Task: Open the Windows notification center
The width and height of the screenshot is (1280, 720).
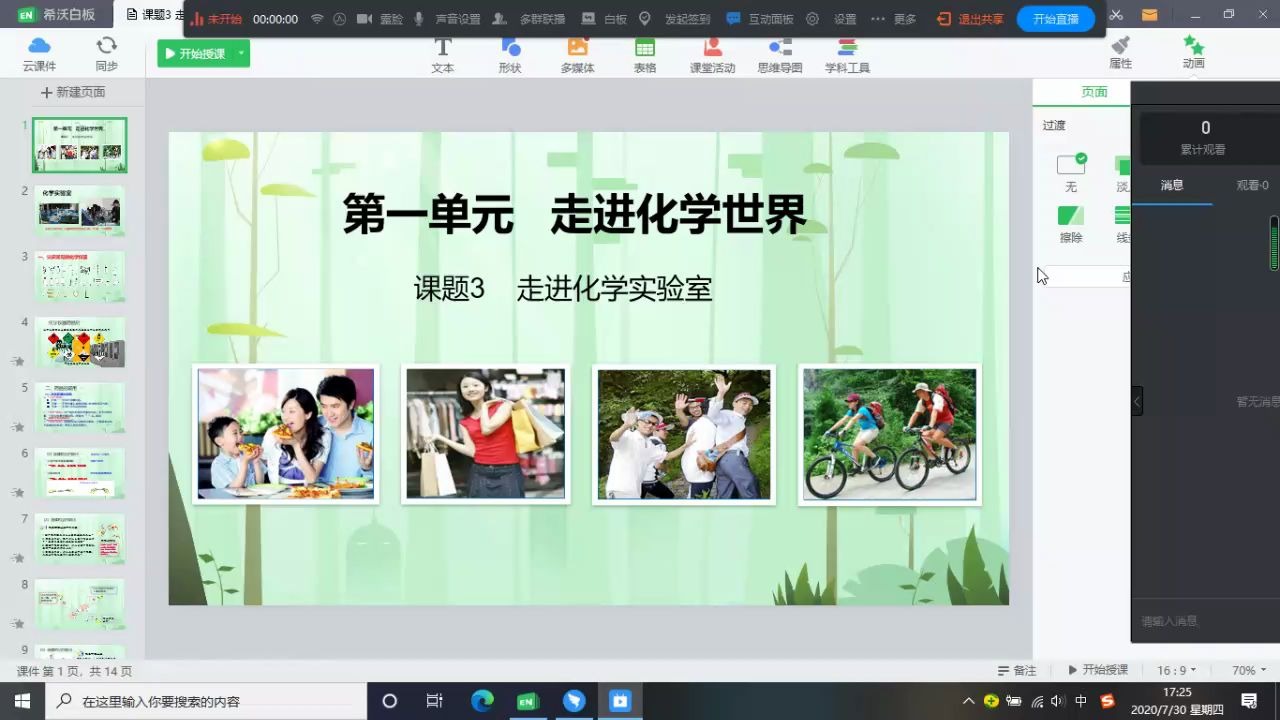Action: tap(1249, 701)
